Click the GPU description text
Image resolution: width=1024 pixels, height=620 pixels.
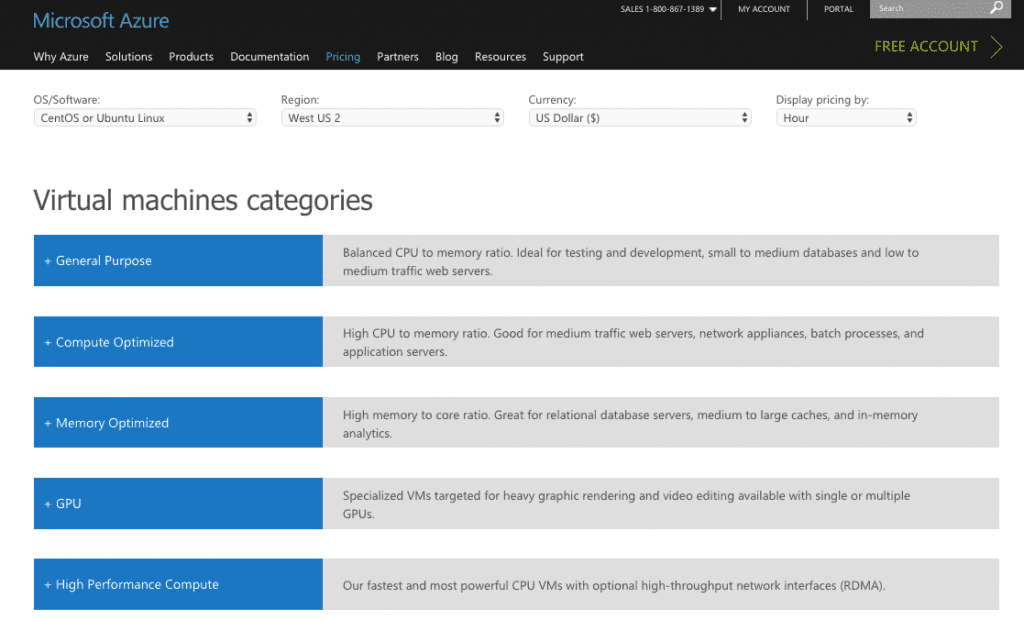tap(626, 504)
